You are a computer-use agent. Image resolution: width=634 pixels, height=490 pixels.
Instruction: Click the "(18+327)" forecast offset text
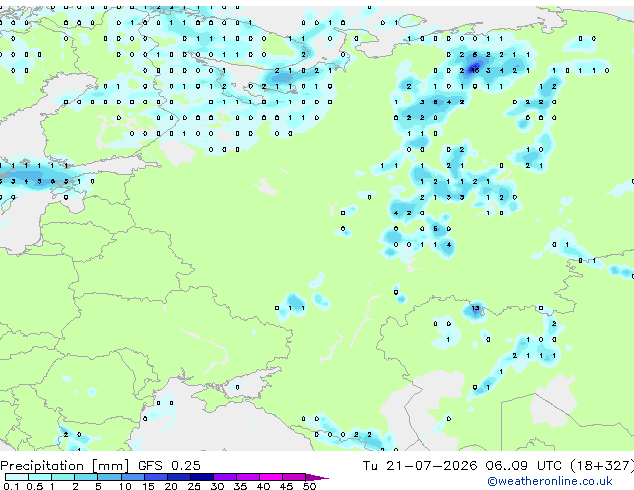pyautogui.click(x=602, y=466)
